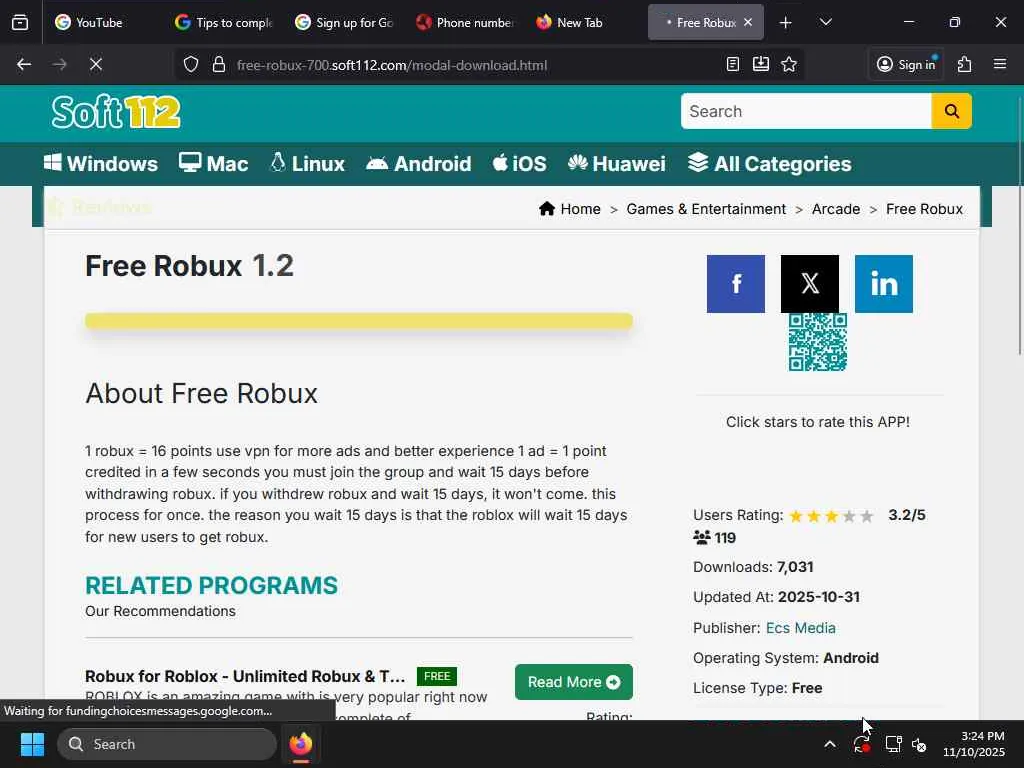Stop loading the page
Viewport: 1024px width, 768px height.
[95, 65]
